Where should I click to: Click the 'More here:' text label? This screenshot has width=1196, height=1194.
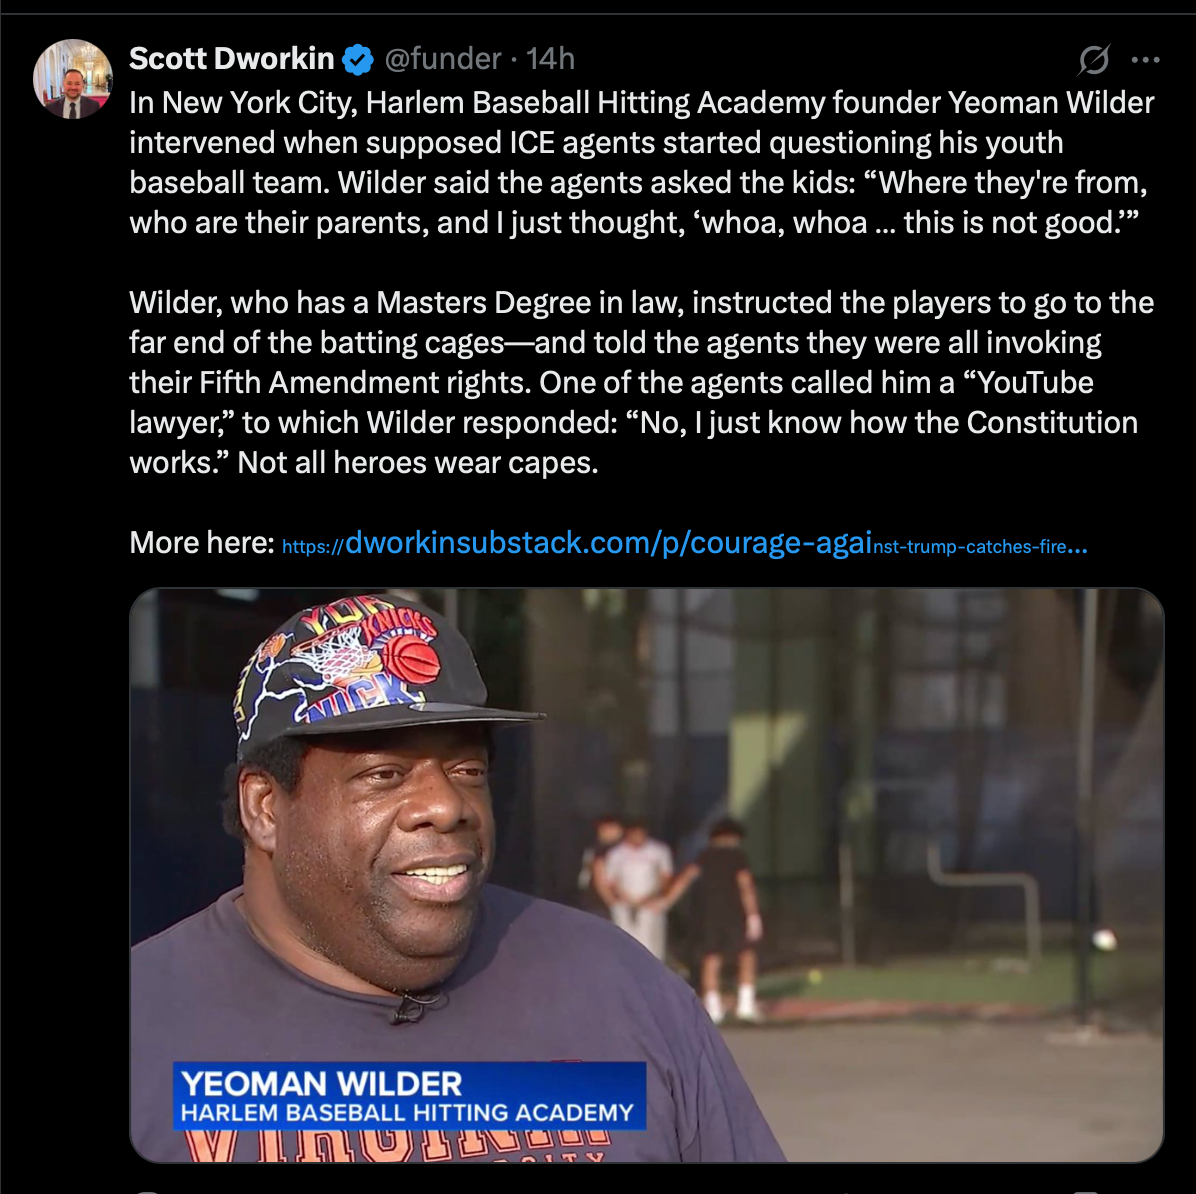coord(201,543)
